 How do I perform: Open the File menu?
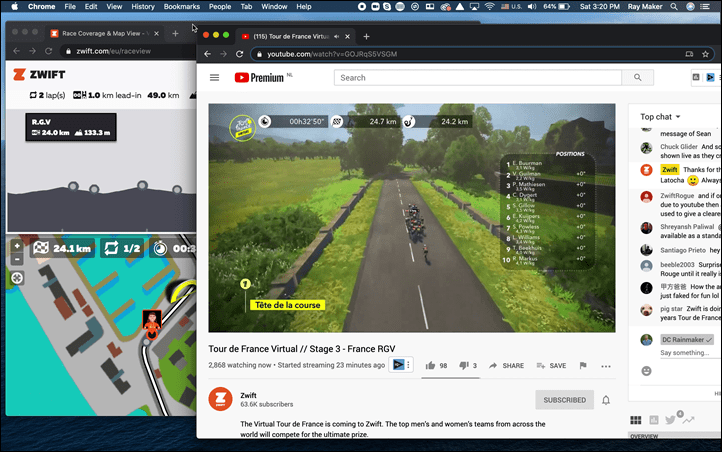pyautogui.click(x=70, y=6)
